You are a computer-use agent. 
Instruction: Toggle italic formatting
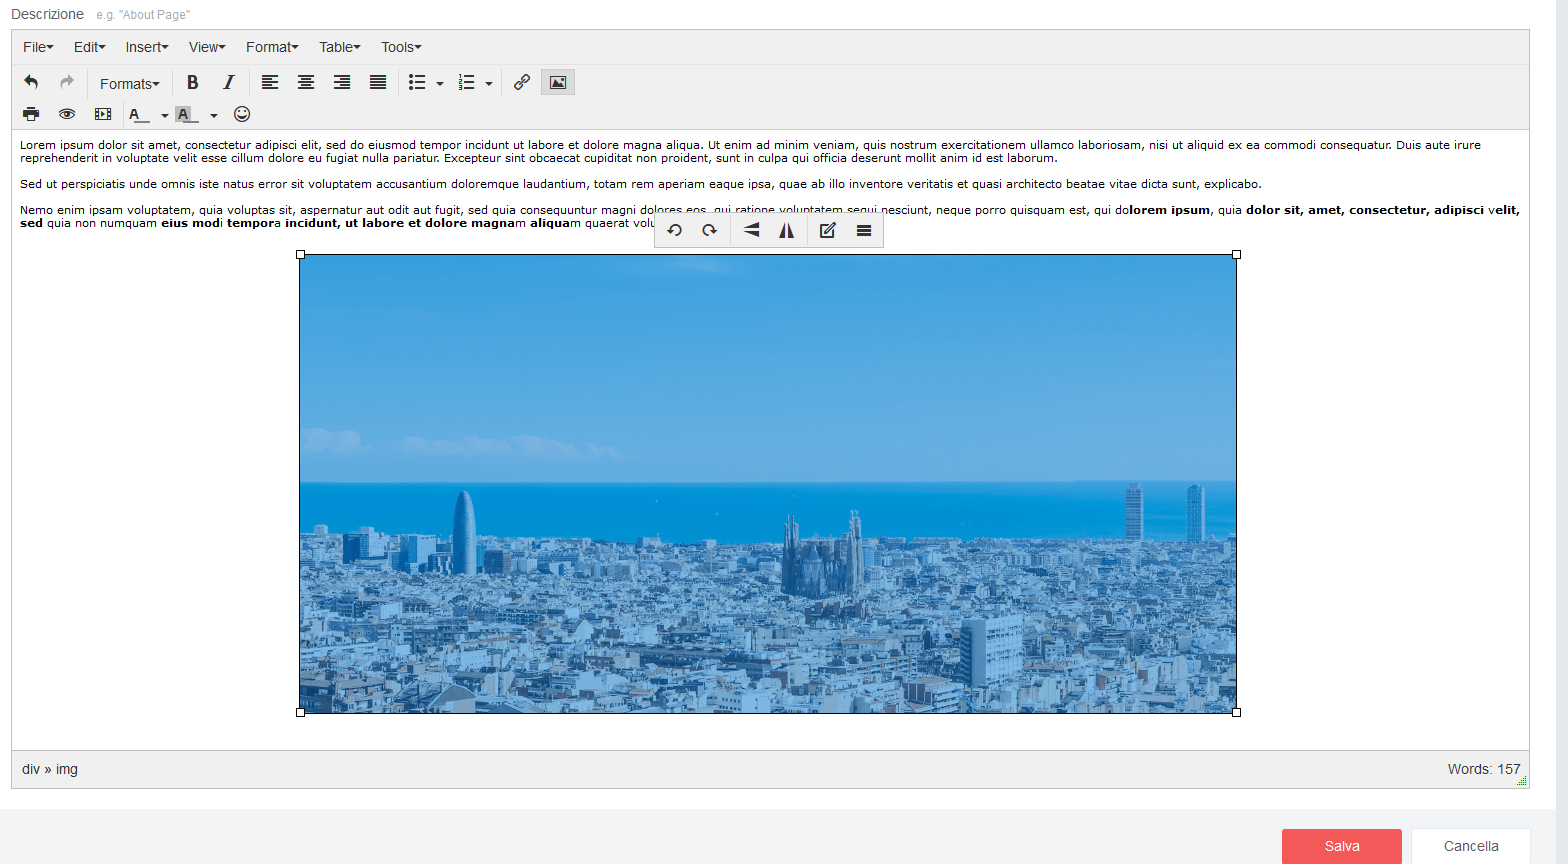tap(229, 83)
